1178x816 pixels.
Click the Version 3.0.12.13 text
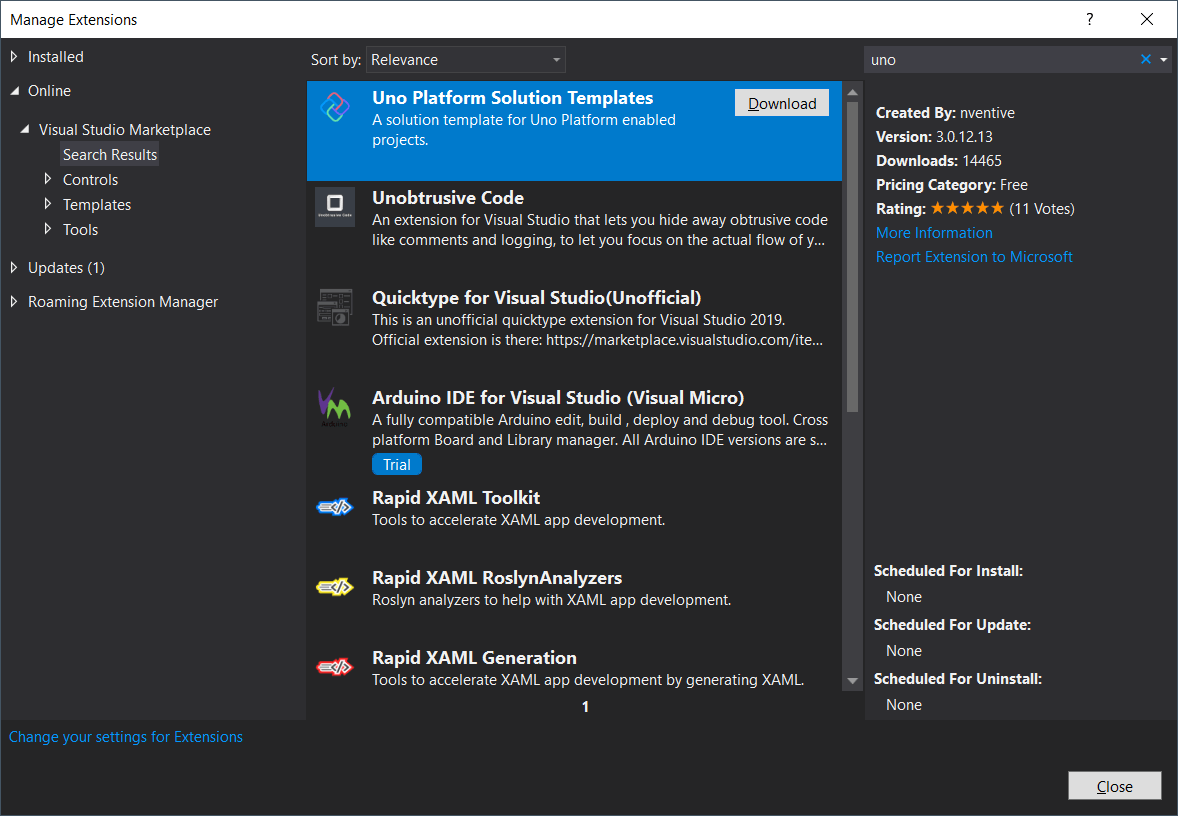coord(934,137)
